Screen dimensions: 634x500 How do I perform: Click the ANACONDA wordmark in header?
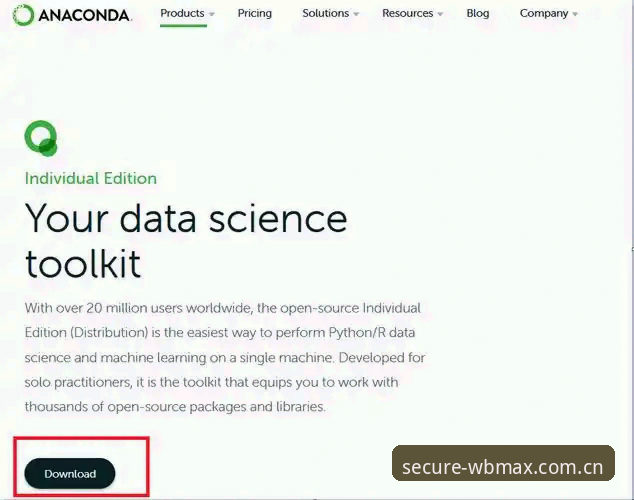(x=84, y=16)
